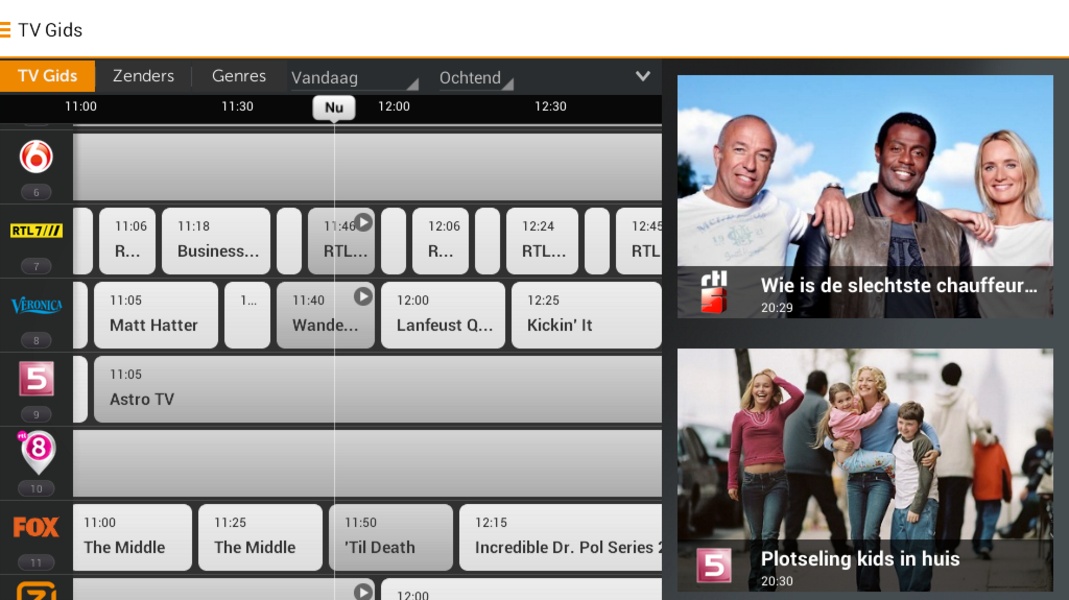Expand the chevron at the guide header

coord(642,76)
